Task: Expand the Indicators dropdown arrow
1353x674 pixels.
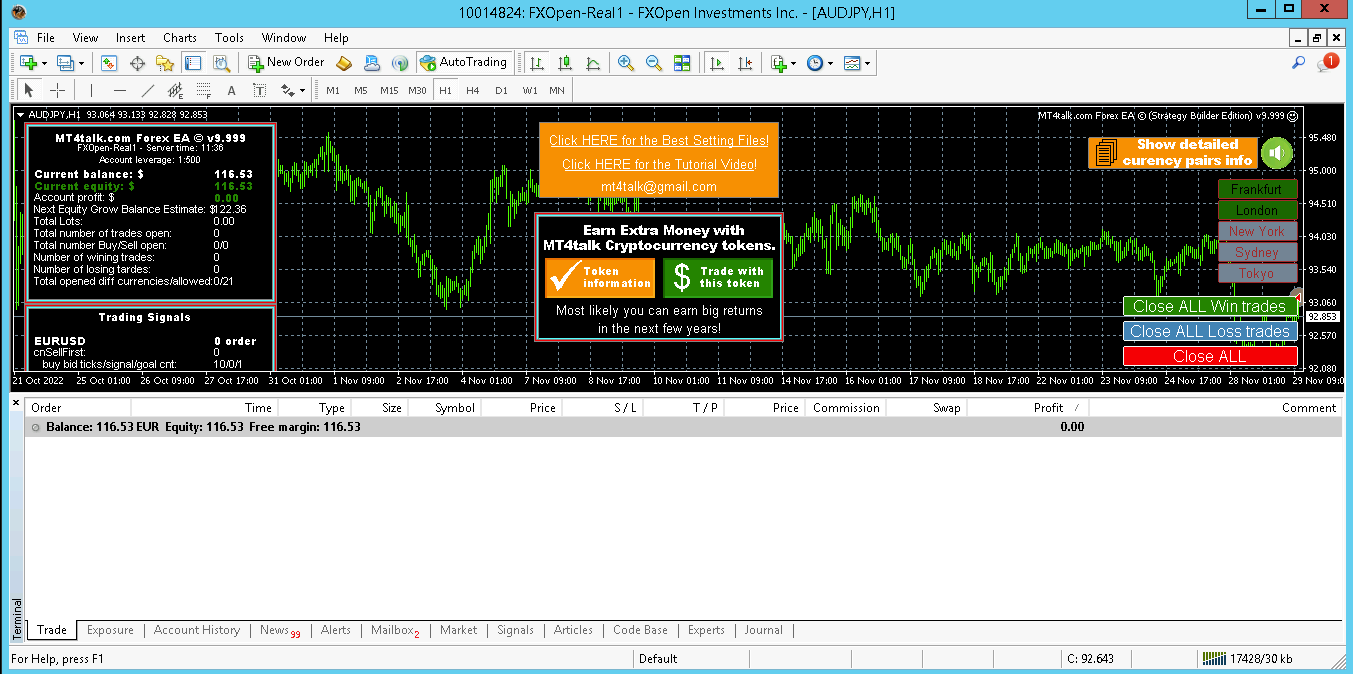Action: point(794,62)
